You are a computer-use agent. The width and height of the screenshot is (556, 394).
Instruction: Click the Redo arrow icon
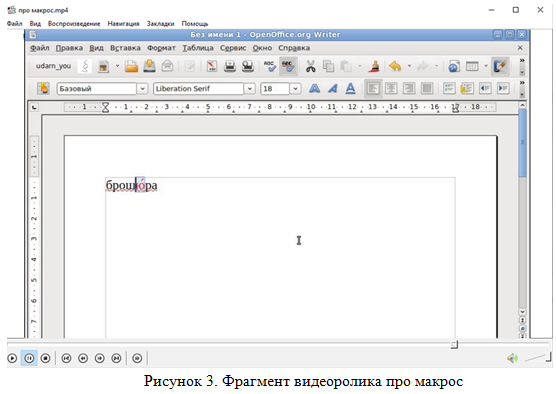click(x=423, y=66)
